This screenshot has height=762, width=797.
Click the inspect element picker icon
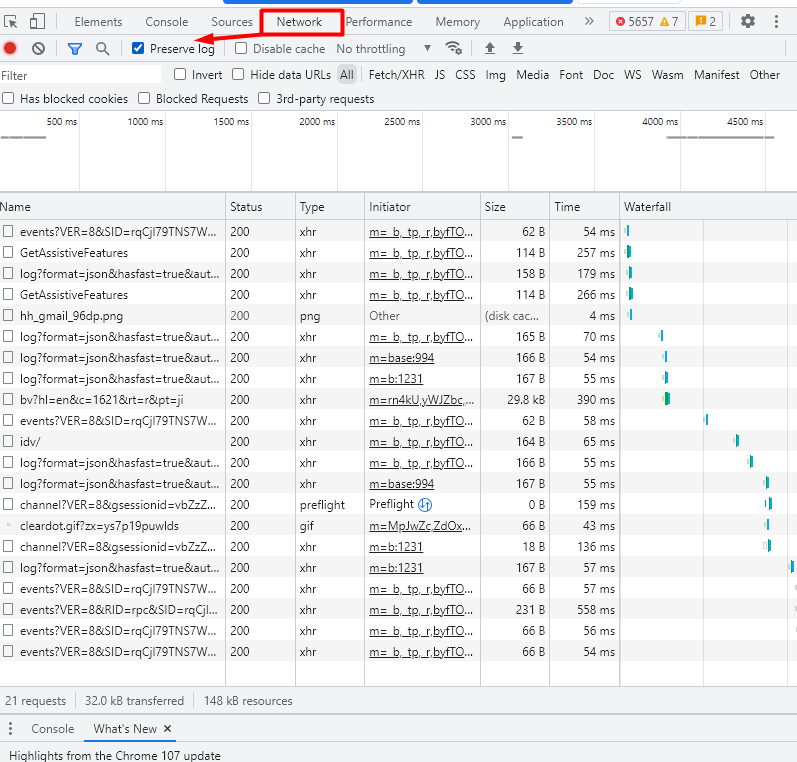[x=11, y=21]
